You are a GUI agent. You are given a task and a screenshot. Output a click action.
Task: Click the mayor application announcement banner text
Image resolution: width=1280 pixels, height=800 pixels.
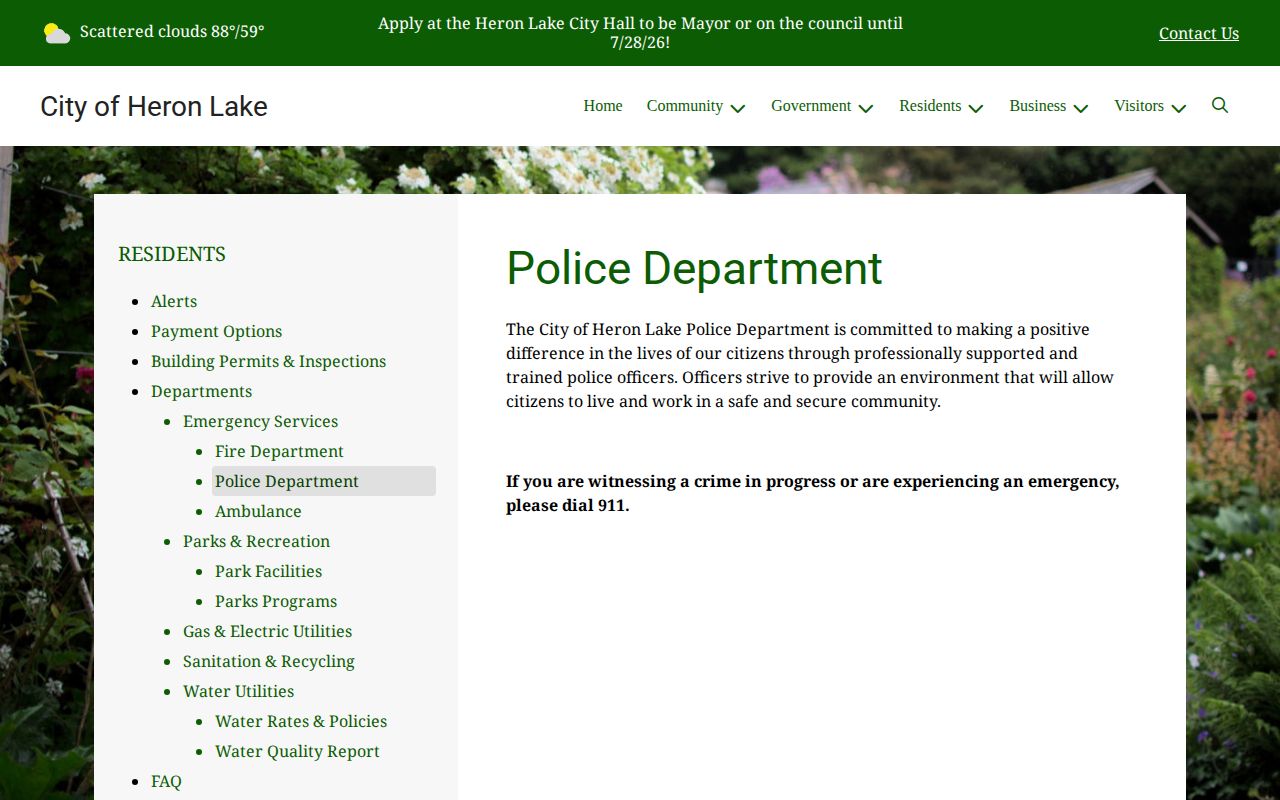click(x=640, y=33)
